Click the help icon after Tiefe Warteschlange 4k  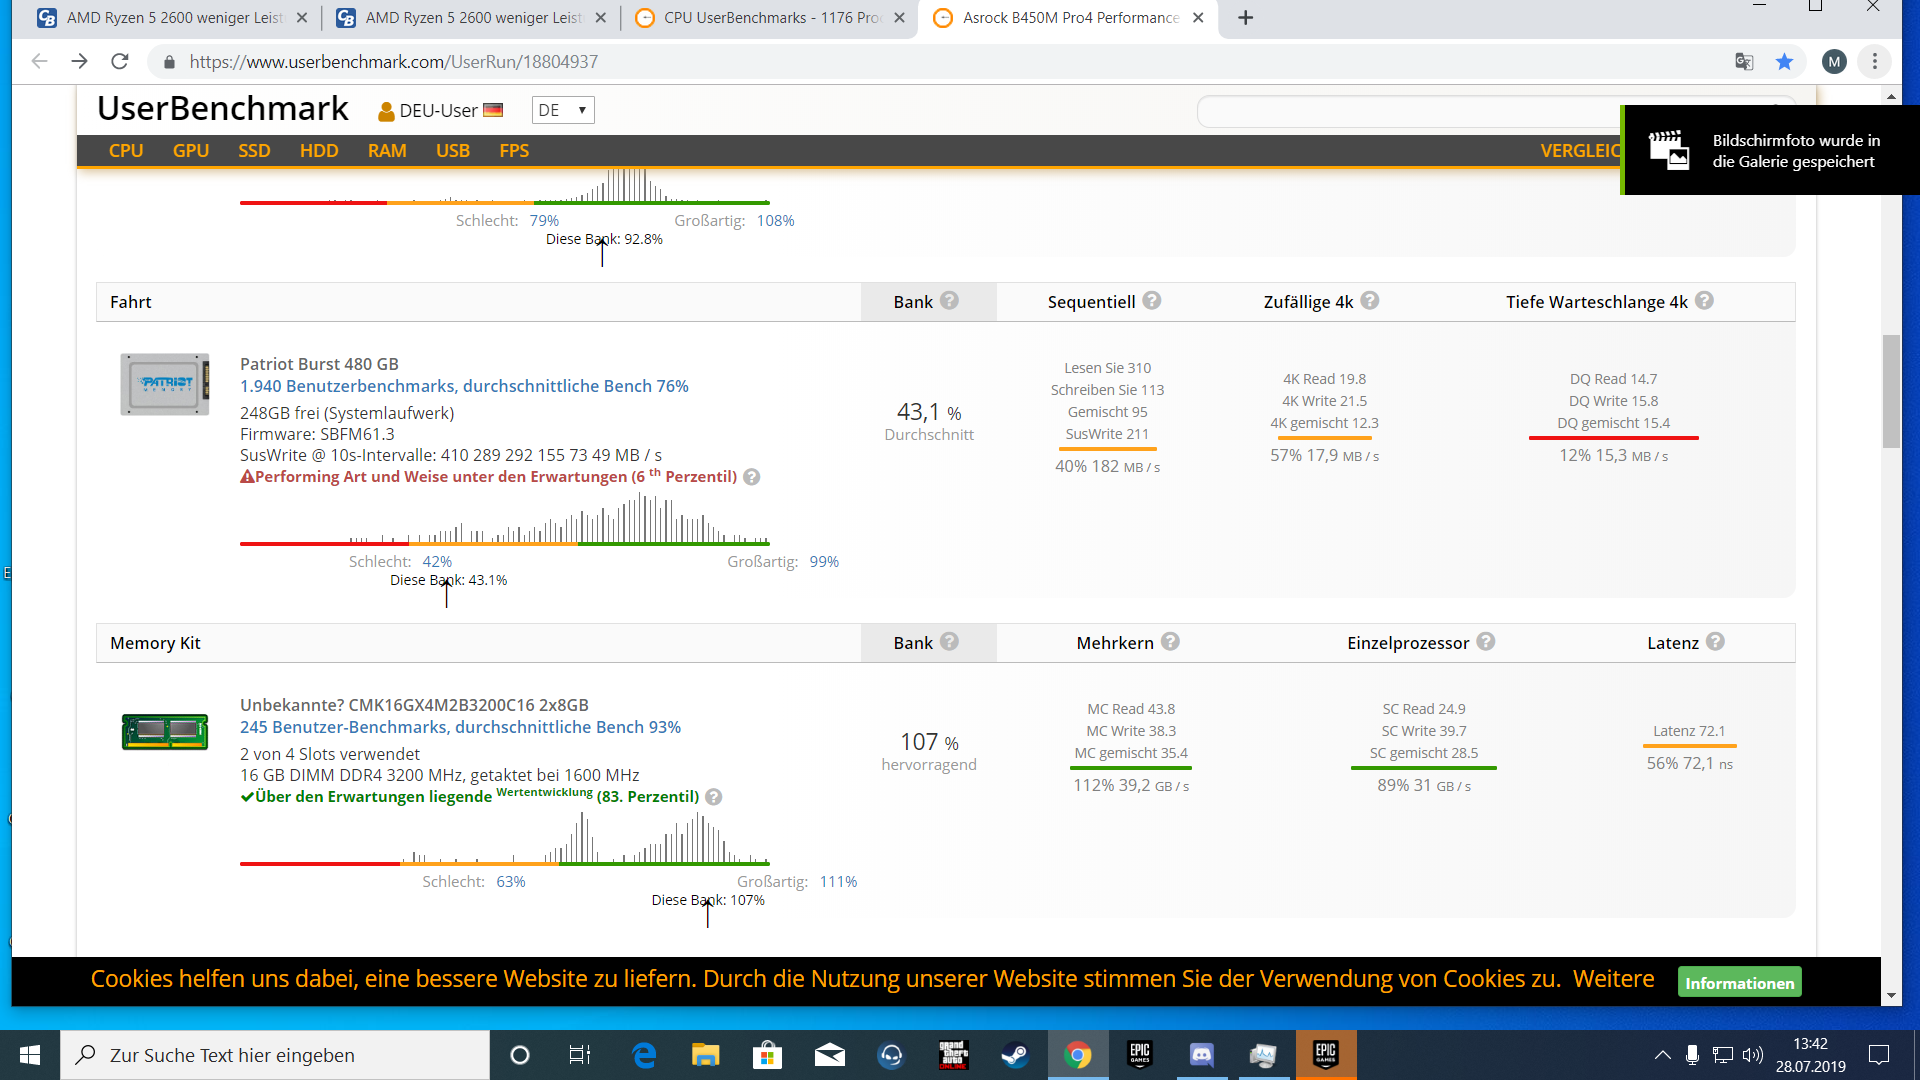pos(1704,301)
